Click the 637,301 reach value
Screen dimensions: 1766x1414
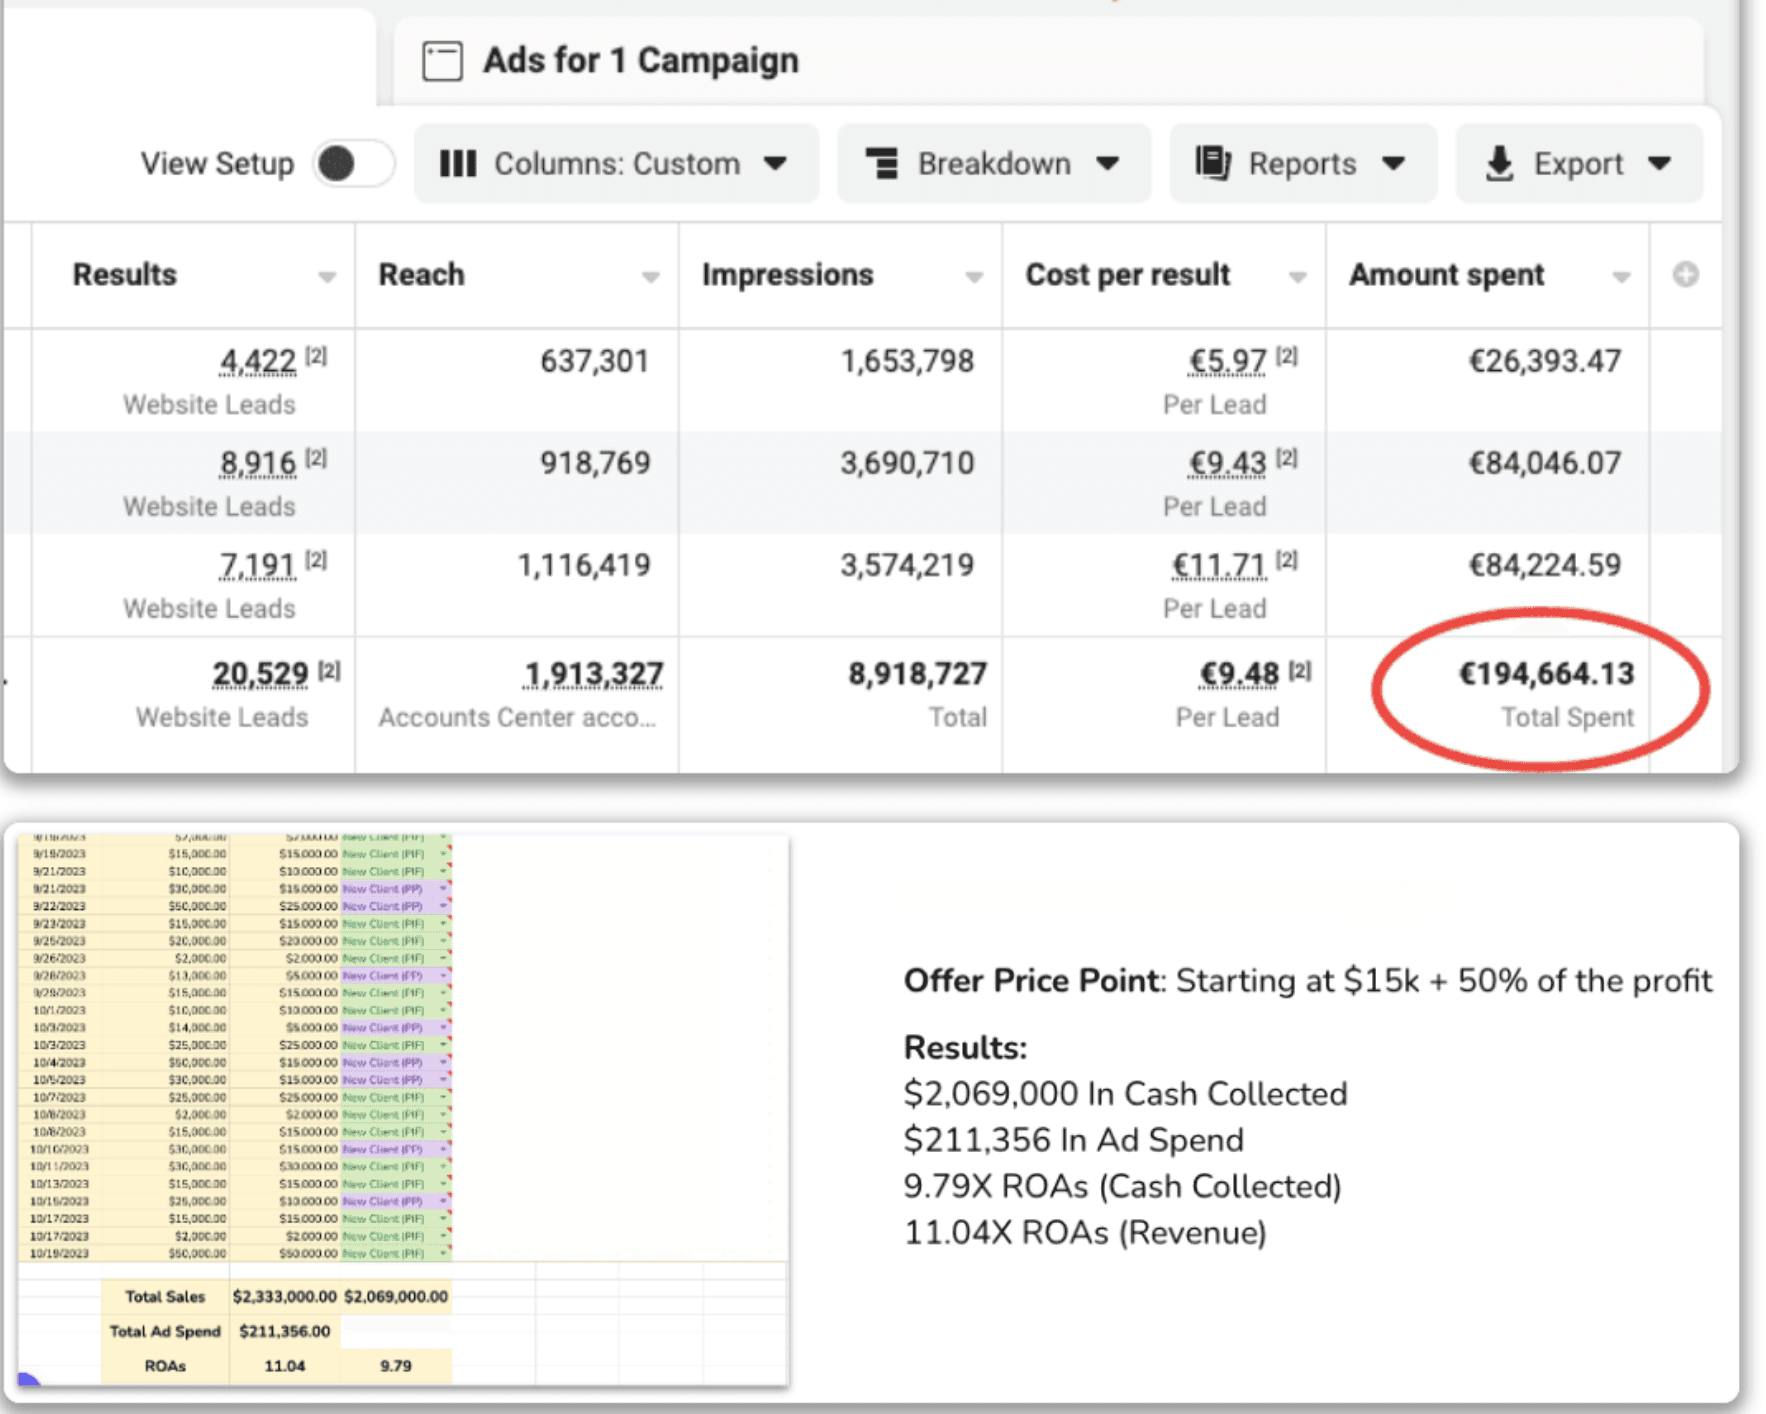595,361
